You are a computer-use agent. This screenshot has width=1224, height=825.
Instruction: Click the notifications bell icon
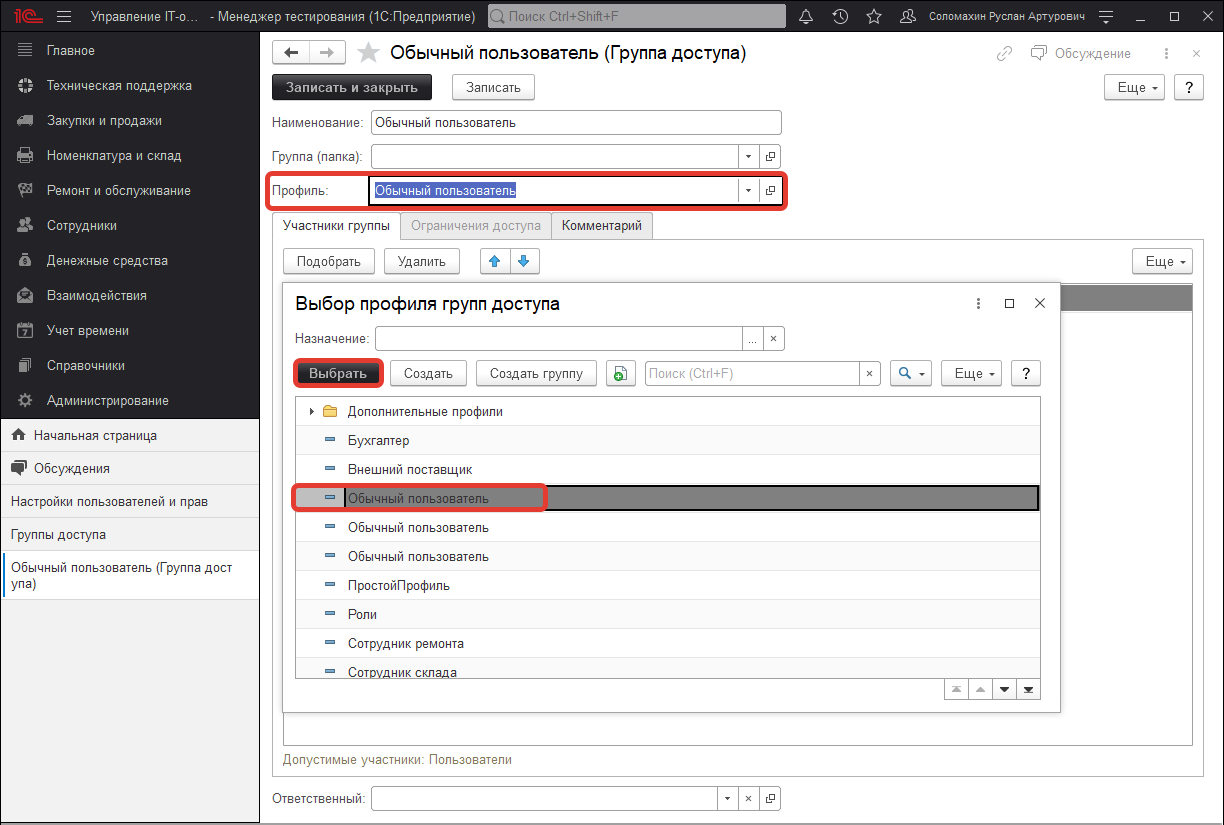[806, 17]
